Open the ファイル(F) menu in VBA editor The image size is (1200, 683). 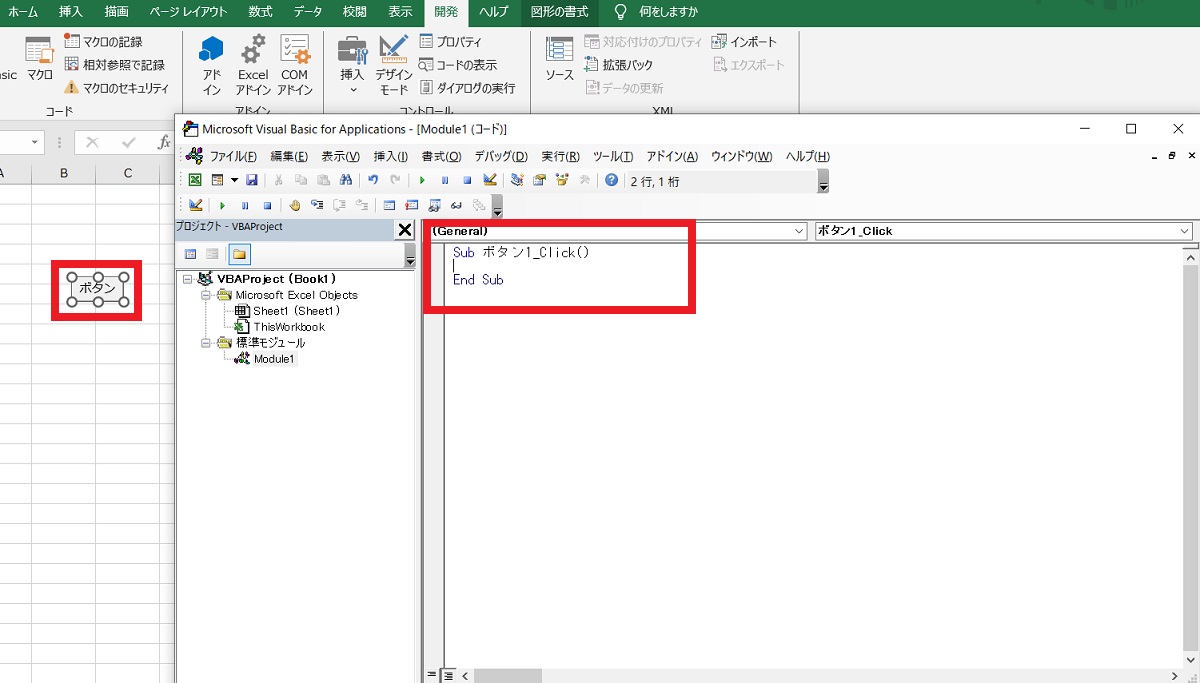(233, 156)
